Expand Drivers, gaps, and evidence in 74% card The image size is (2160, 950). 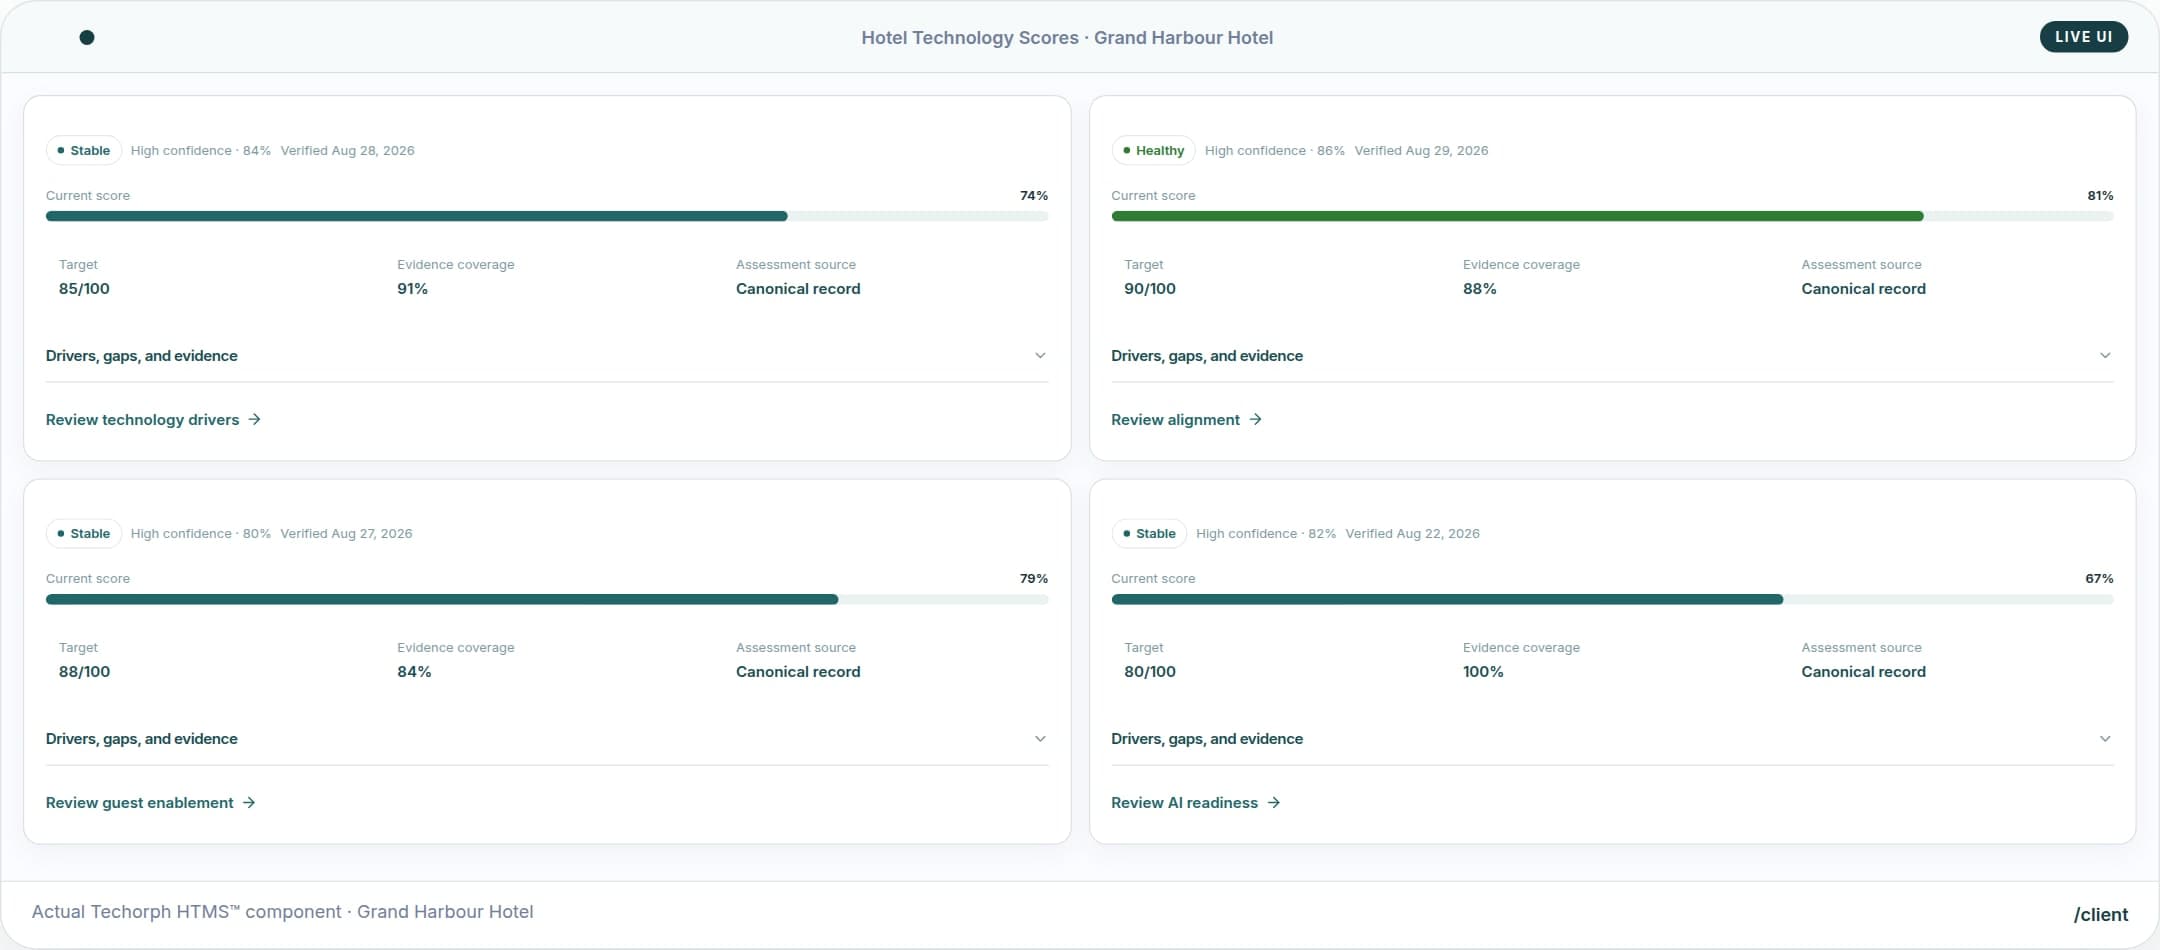point(547,356)
